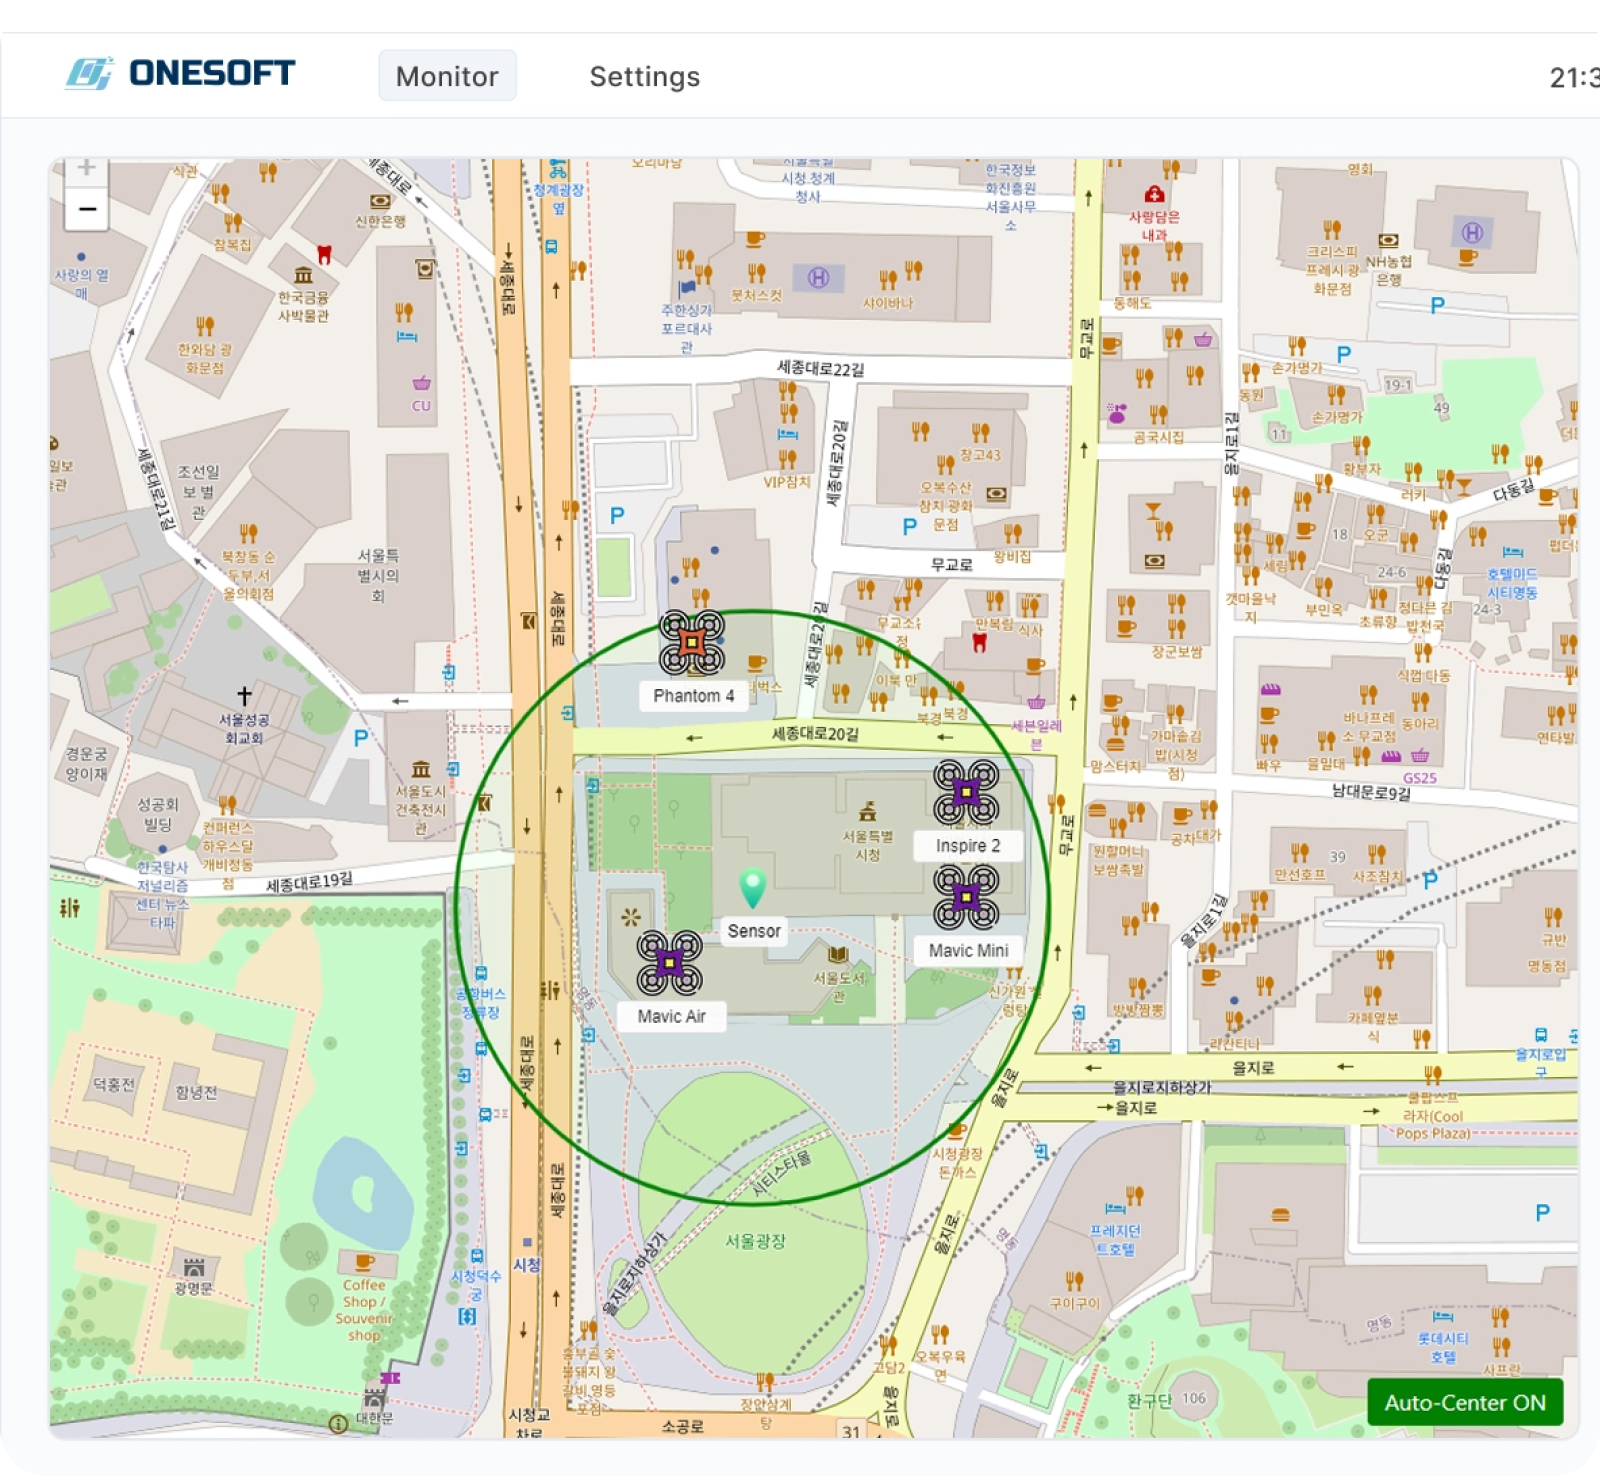Click the 덕홍전 building label

[x=113, y=1084]
